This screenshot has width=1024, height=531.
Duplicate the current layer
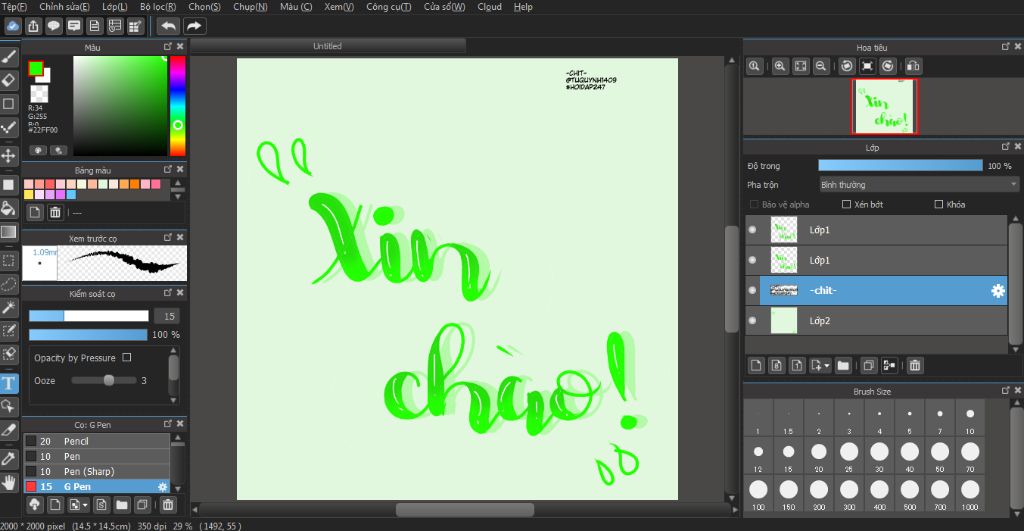(868, 366)
